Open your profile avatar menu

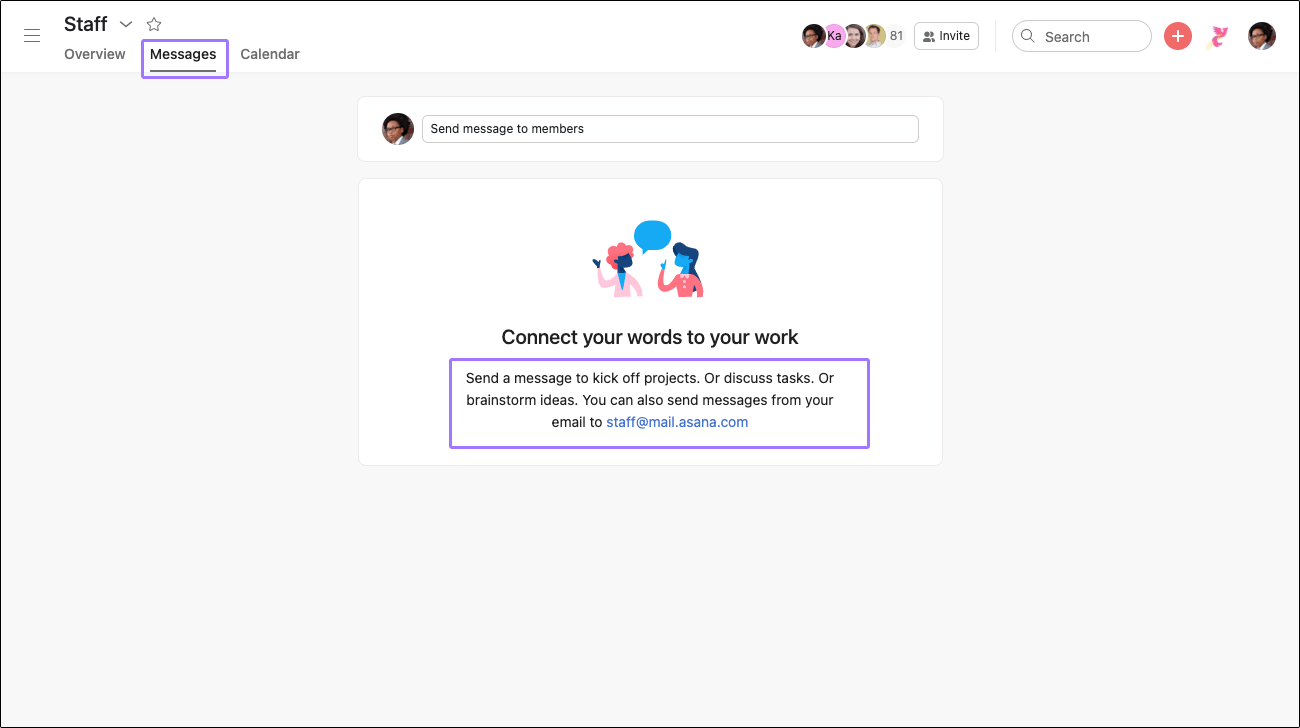pos(1262,36)
